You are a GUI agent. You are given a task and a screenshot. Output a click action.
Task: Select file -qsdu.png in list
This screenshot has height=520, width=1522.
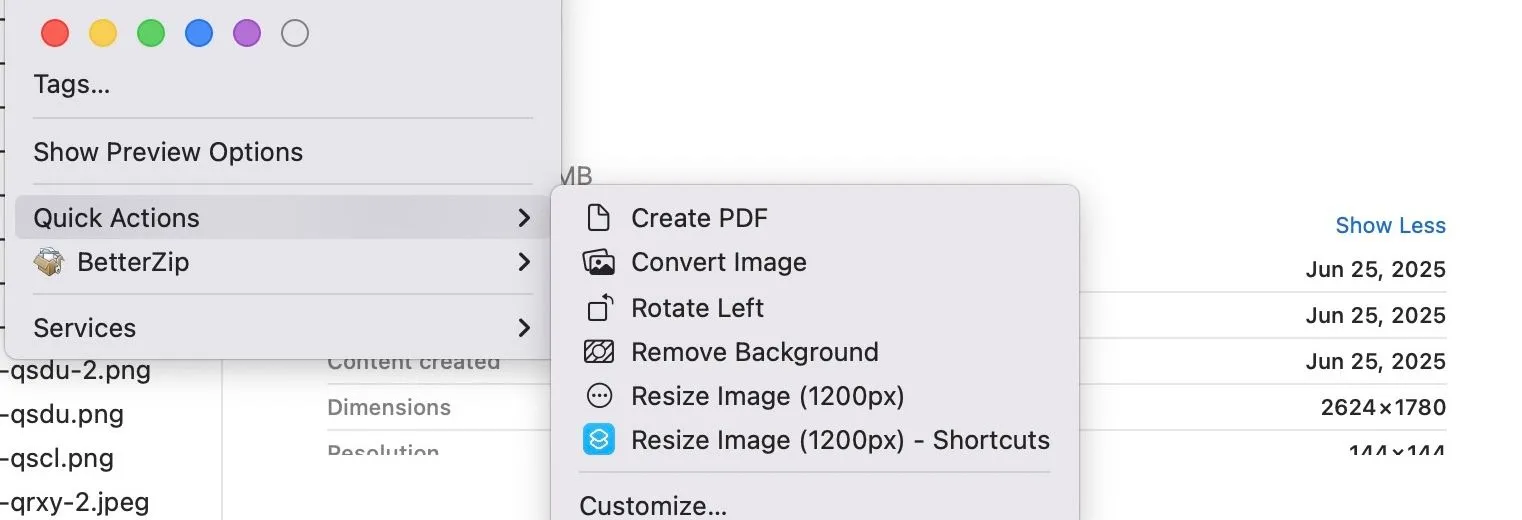point(62,415)
